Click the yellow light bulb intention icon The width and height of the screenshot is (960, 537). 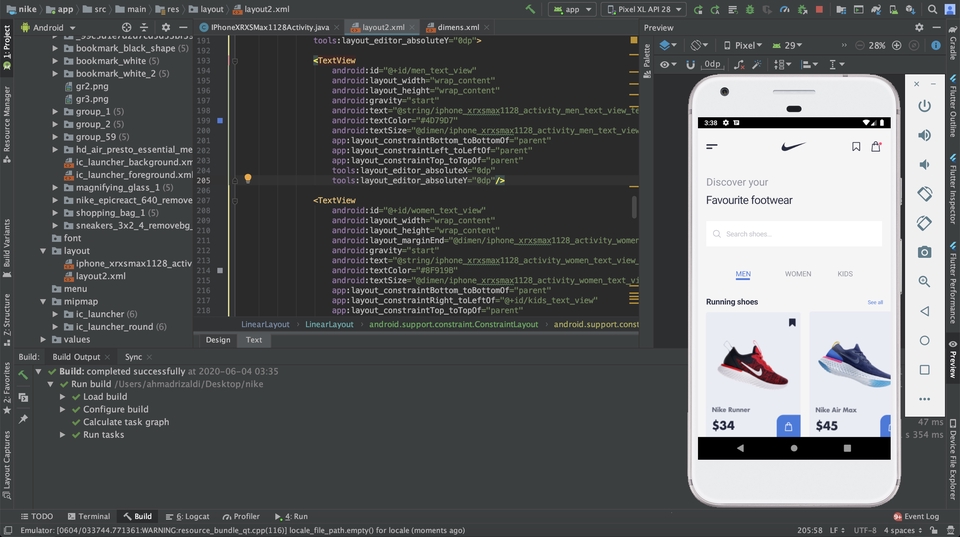click(248, 178)
